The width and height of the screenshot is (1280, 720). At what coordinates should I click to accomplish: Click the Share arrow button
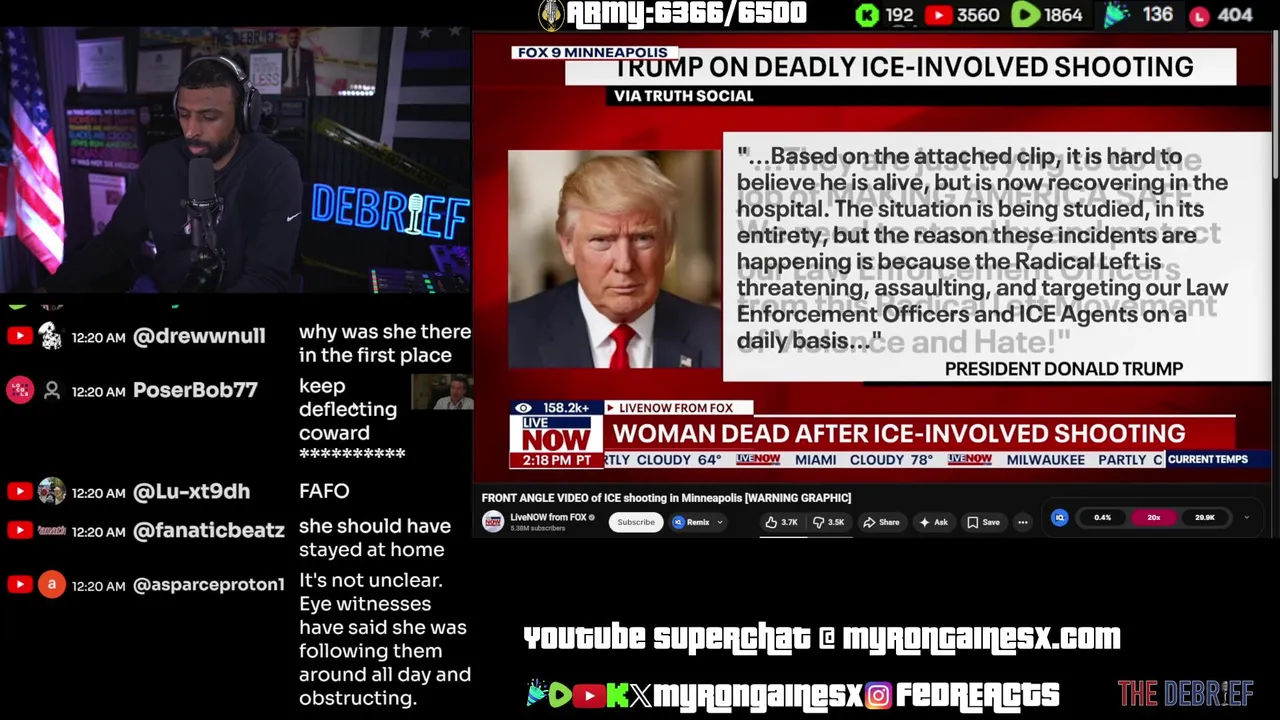(x=881, y=522)
